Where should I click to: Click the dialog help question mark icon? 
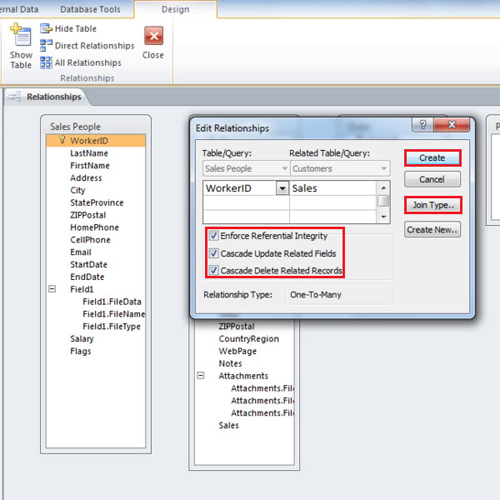[423, 125]
